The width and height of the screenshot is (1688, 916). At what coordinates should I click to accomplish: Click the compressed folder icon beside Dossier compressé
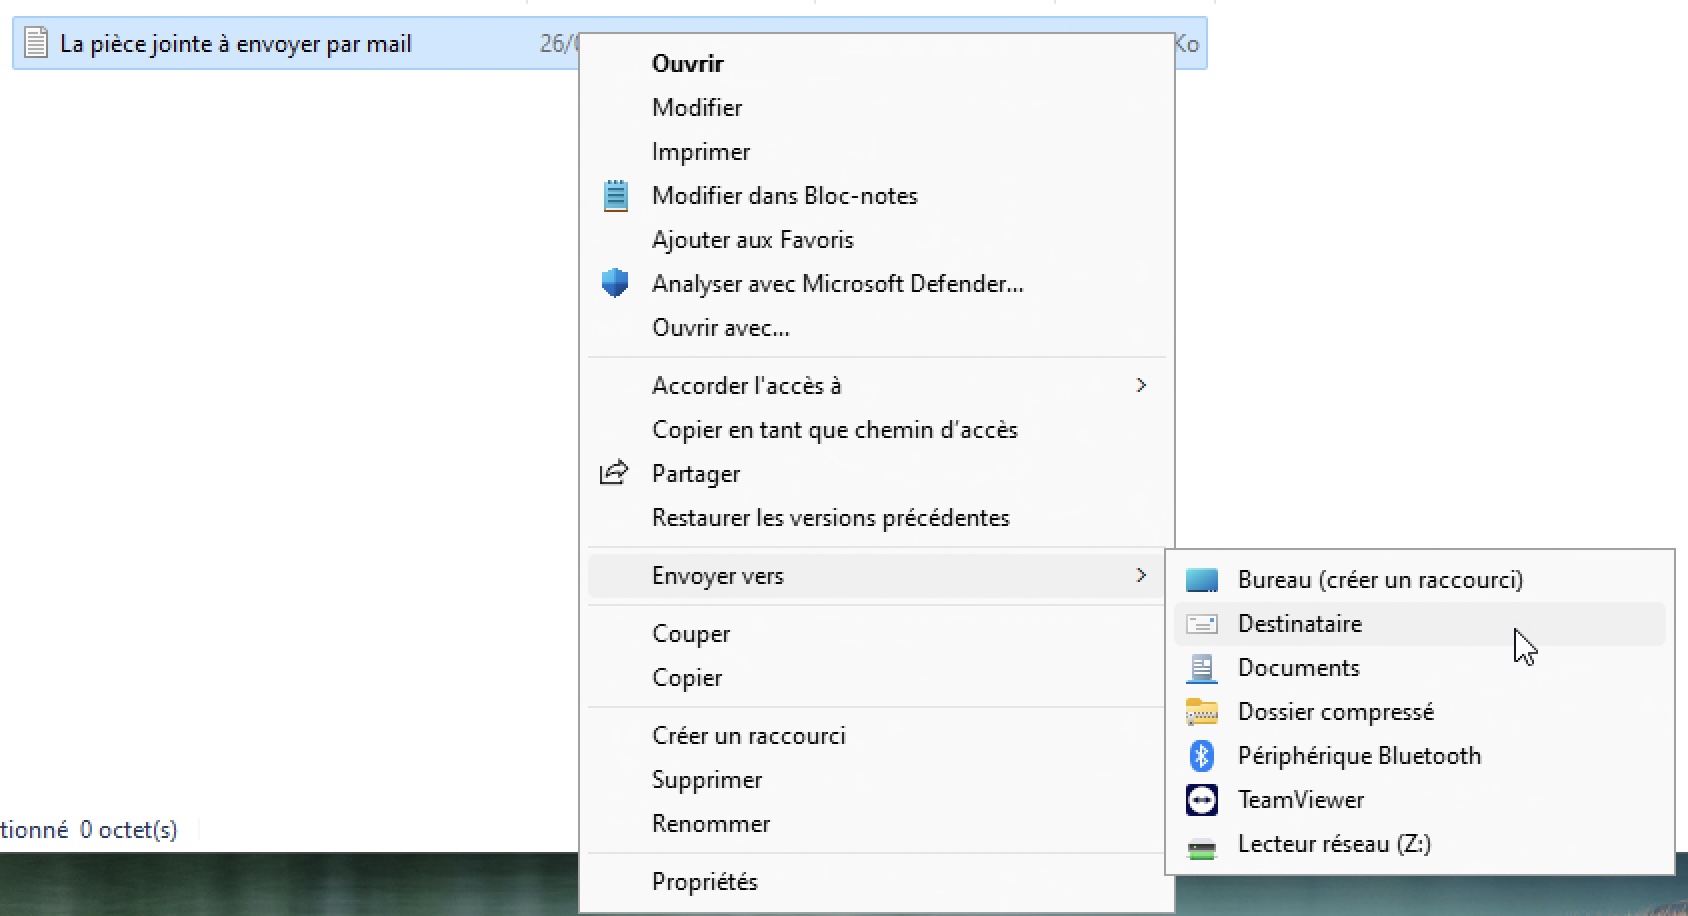point(1202,712)
